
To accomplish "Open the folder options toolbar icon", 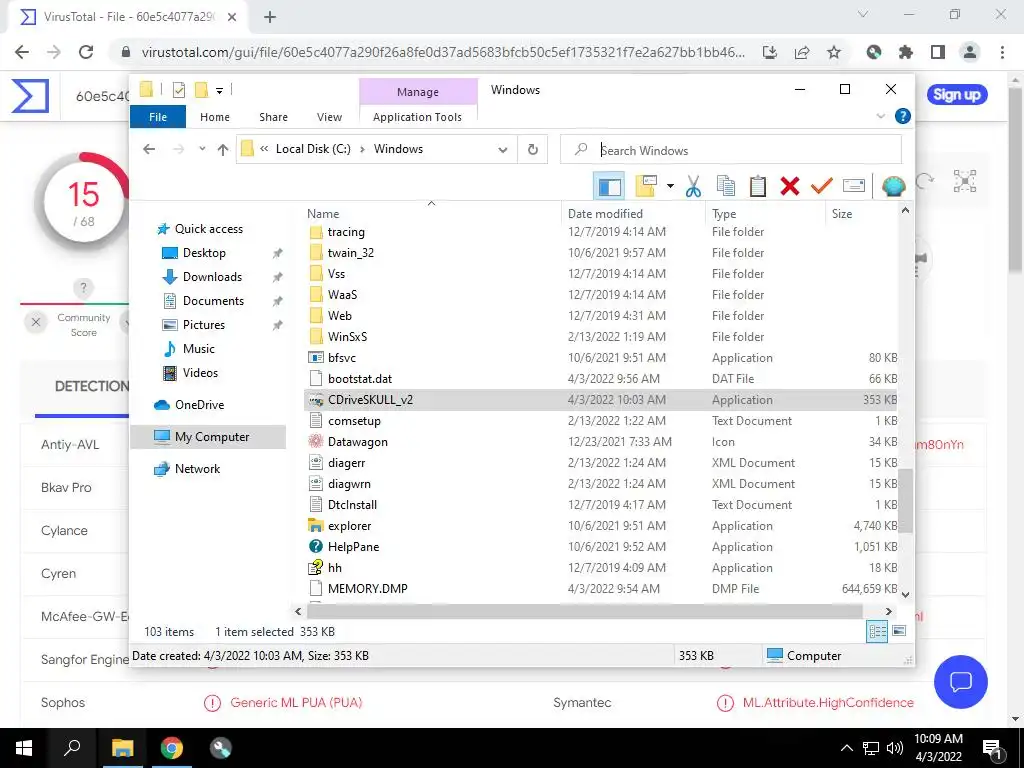I will click(x=646, y=186).
